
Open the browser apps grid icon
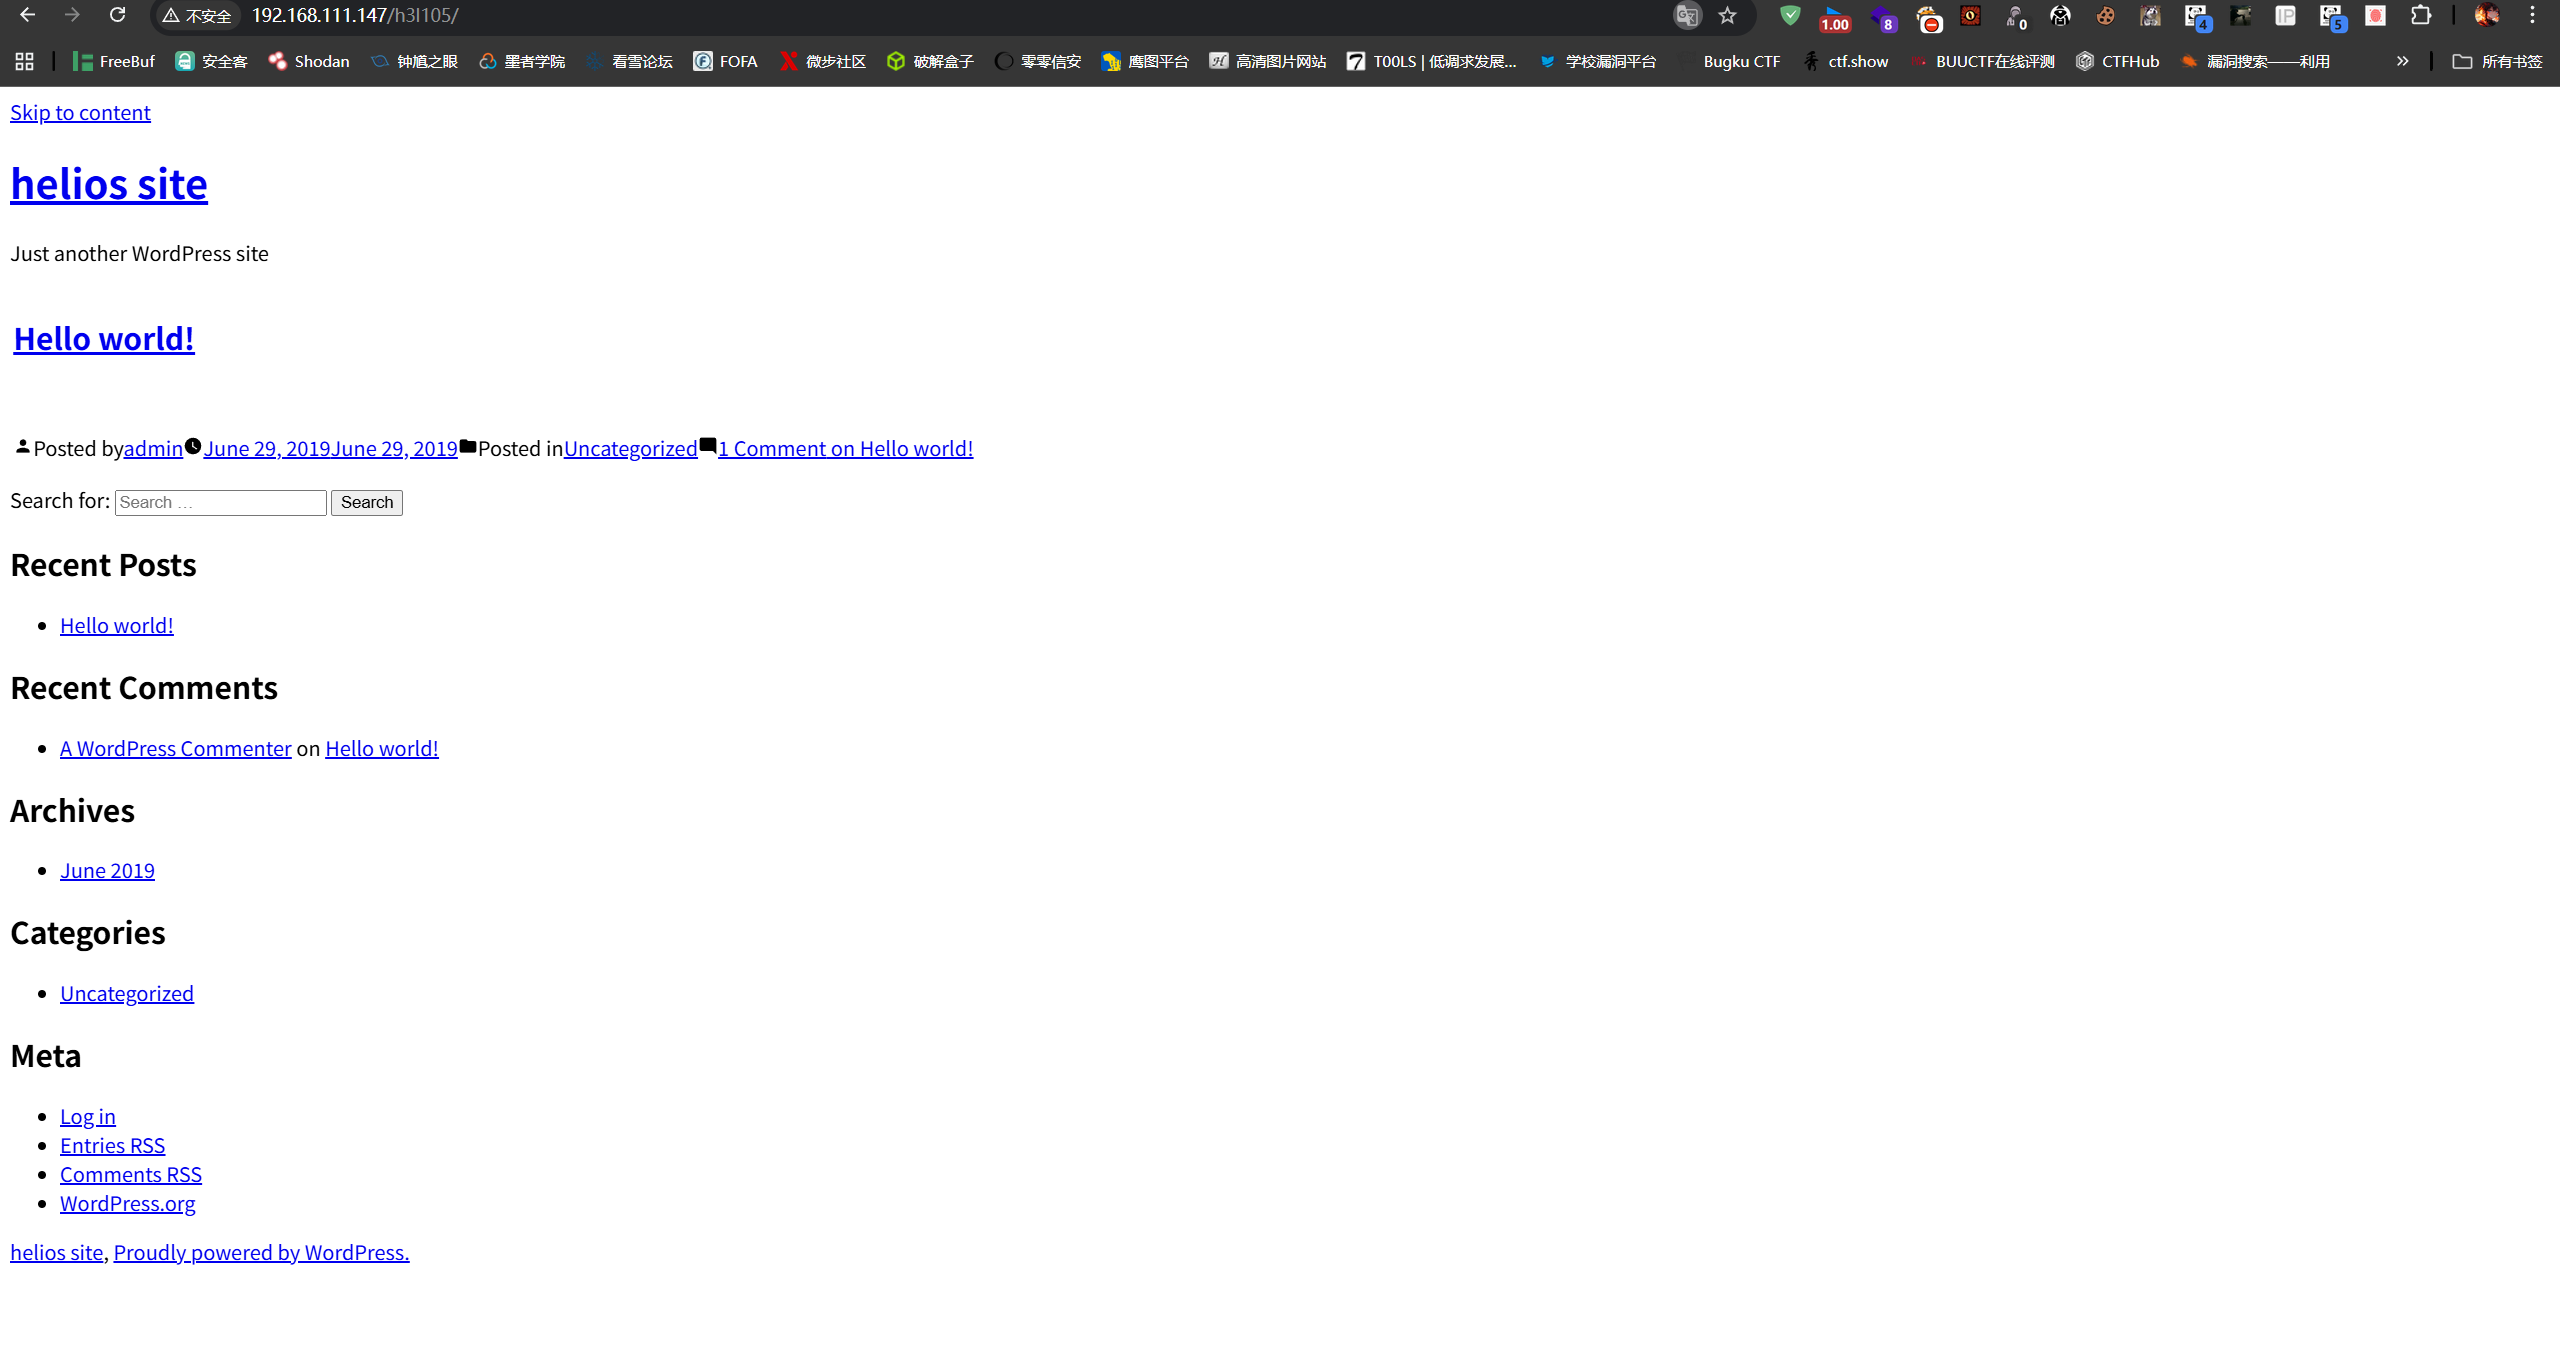[x=25, y=61]
